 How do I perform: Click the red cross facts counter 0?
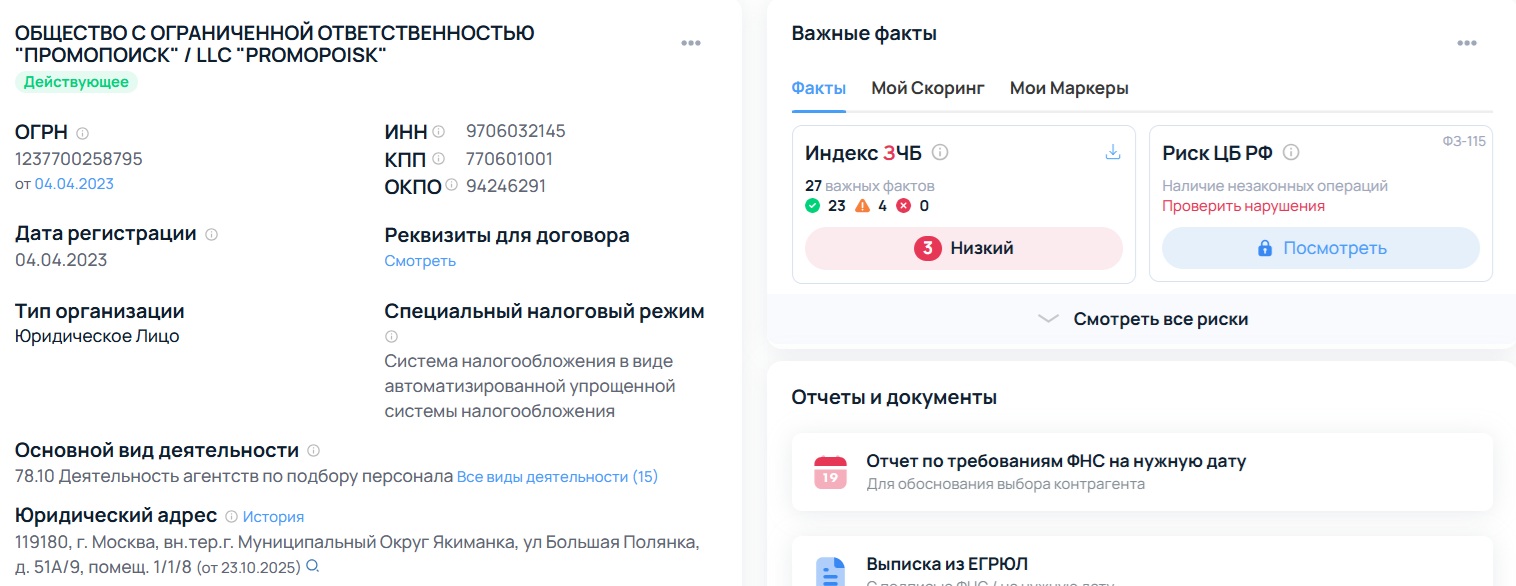point(913,206)
